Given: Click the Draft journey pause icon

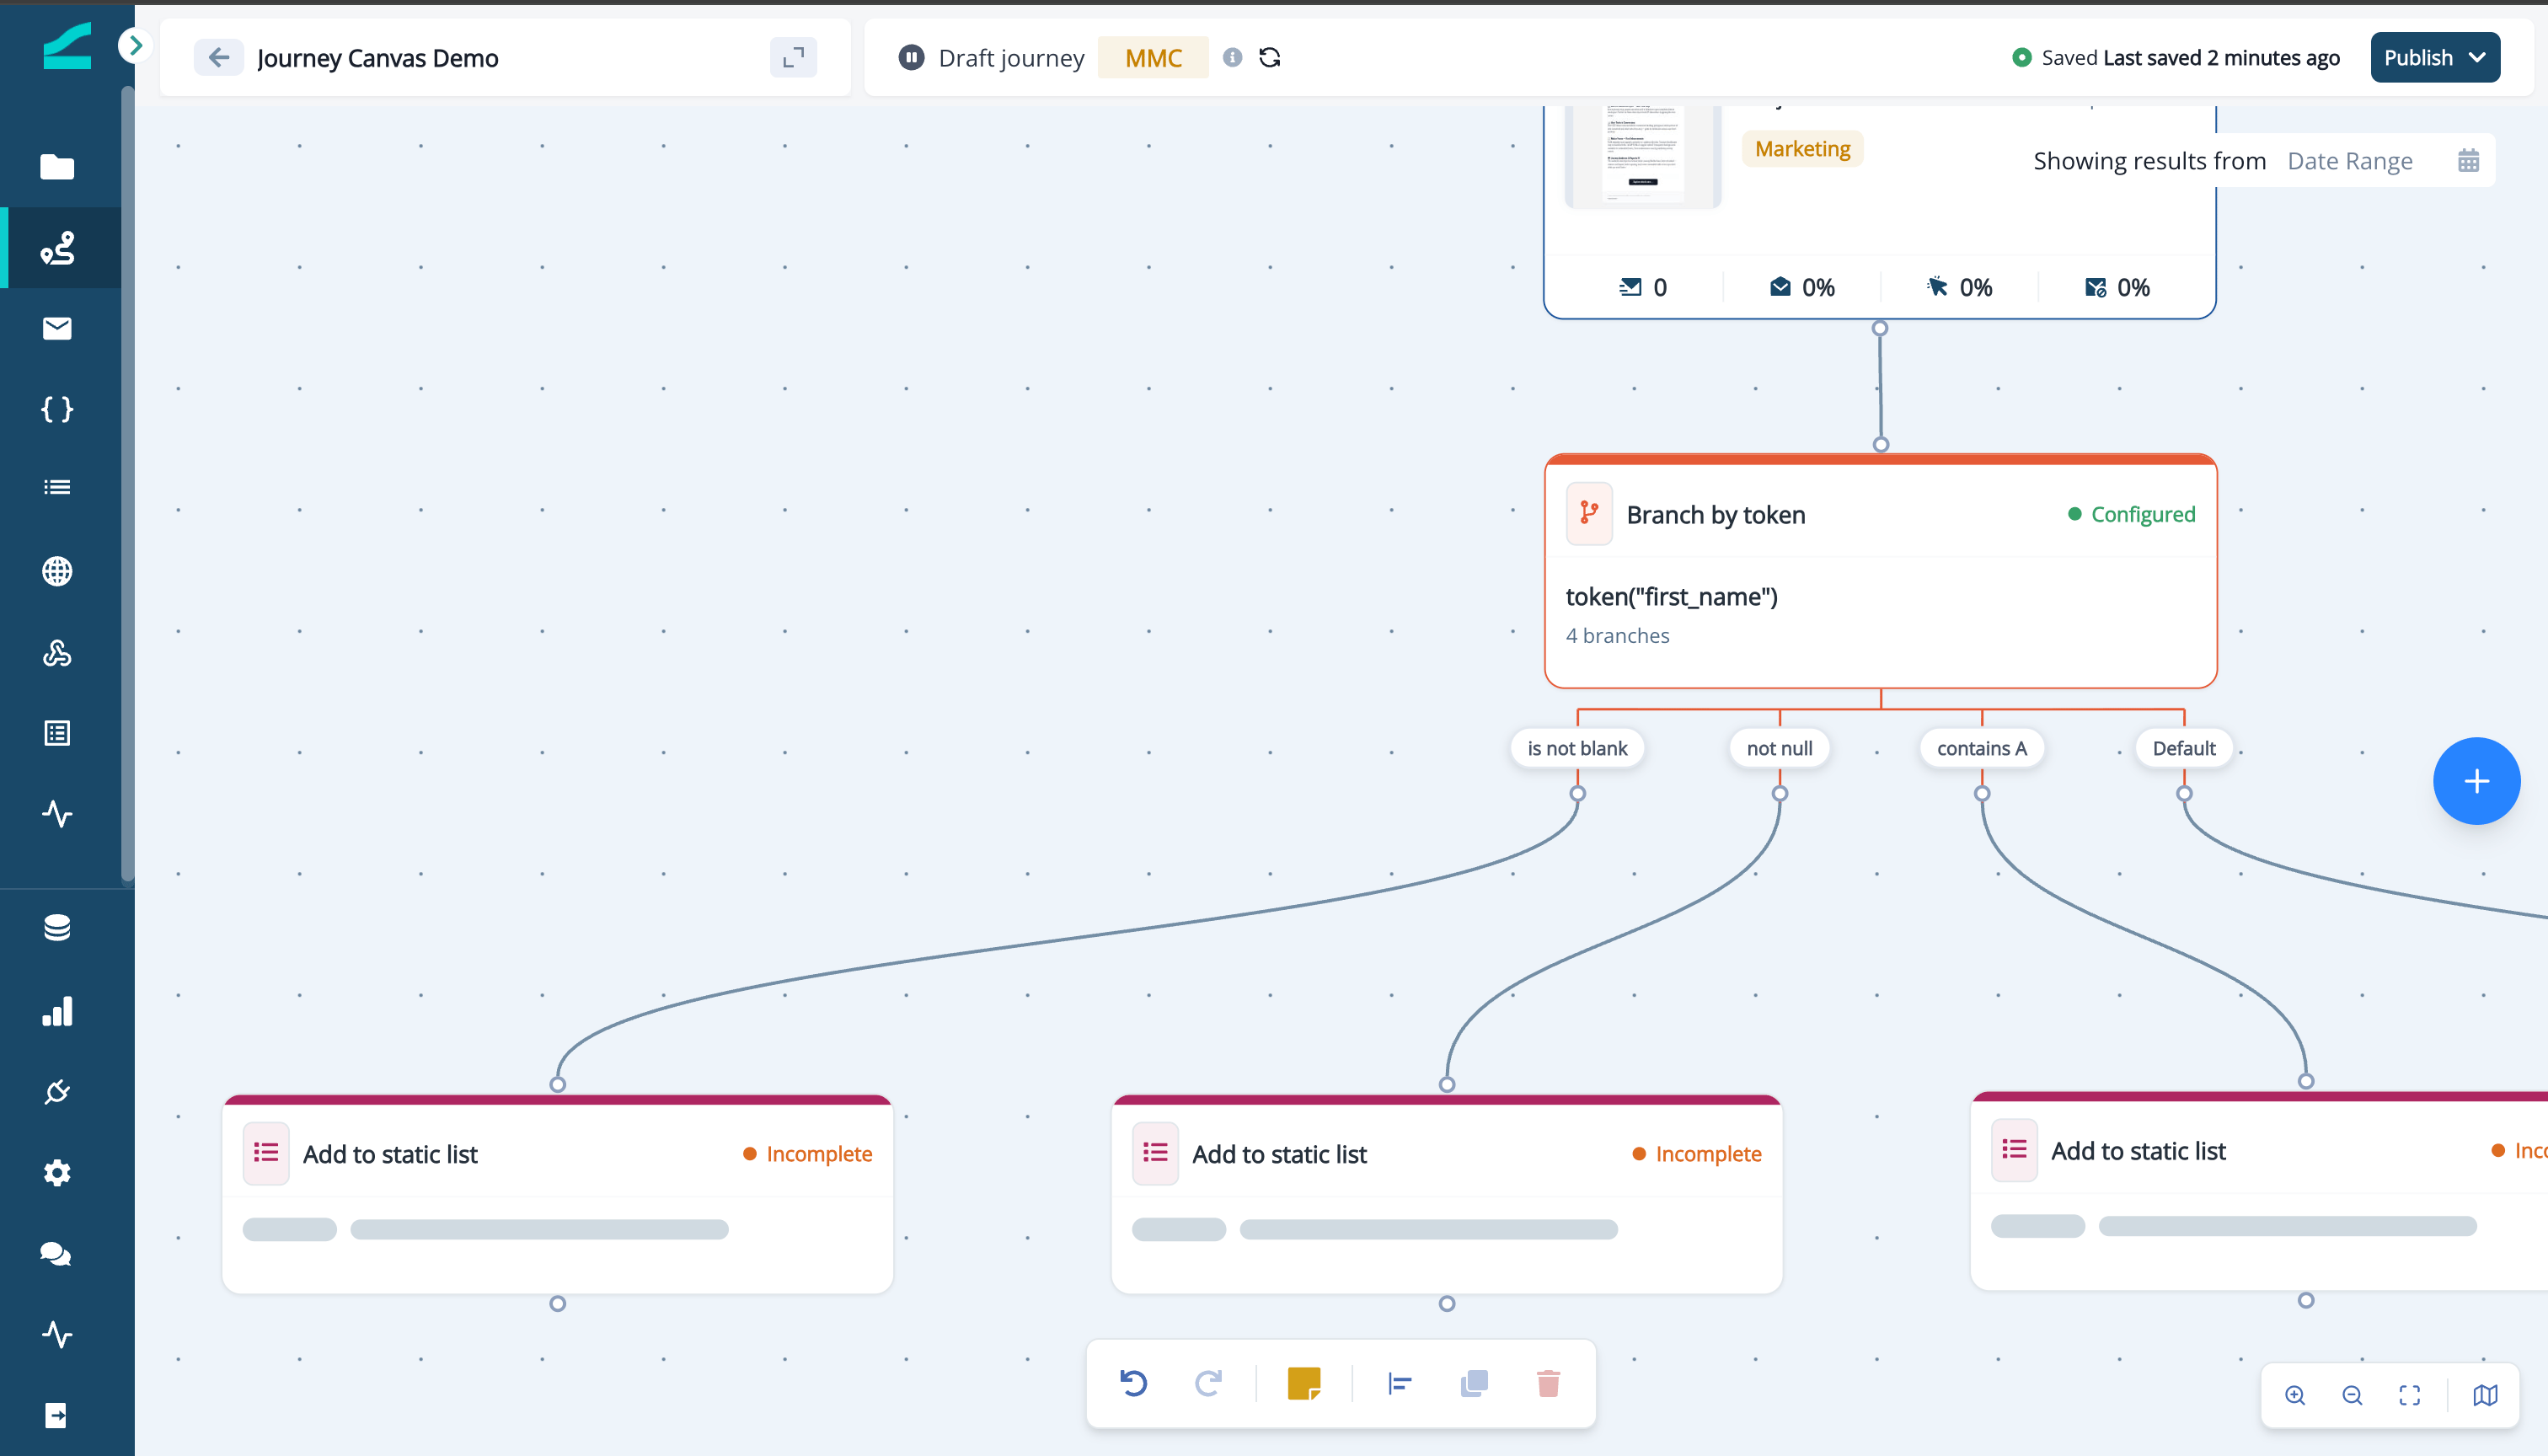Looking at the screenshot, I should pyautogui.click(x=911, y=57).
